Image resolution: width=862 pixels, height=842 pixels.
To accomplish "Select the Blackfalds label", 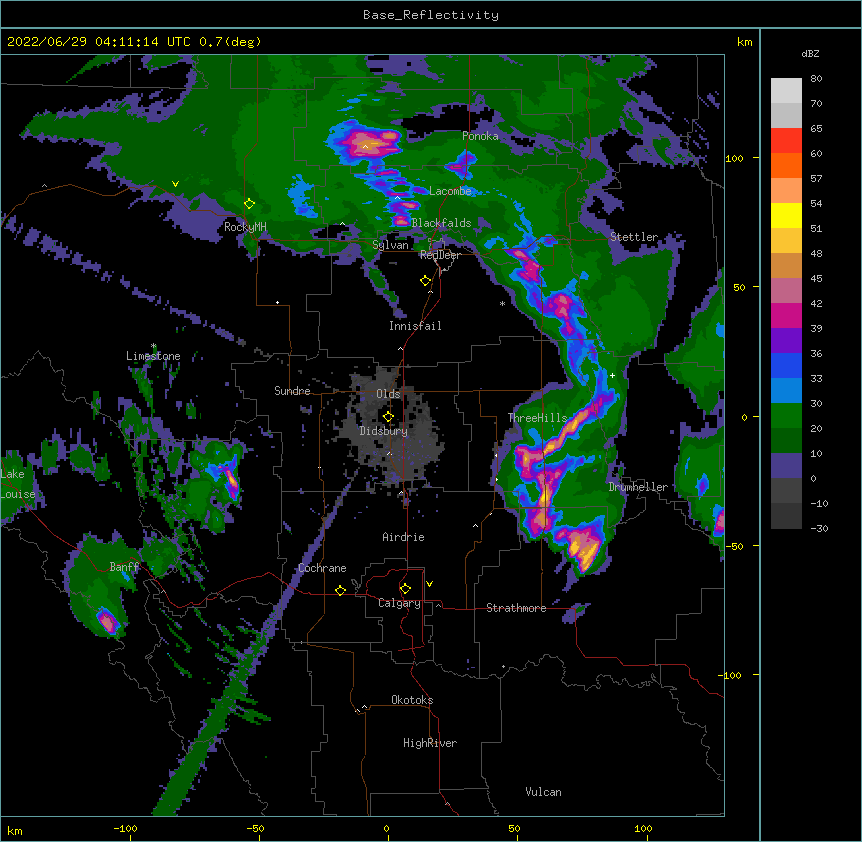I will click(x=441, y=223).
